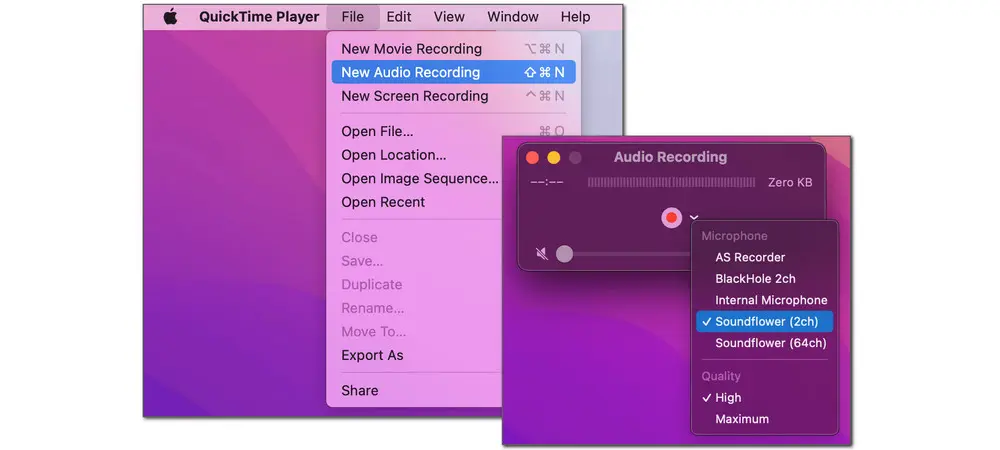Viewport: 1000px width, 450px height.
Task: Collapse the options chevron beside record button
Action: pyautogui.click(x=694, y=218)
